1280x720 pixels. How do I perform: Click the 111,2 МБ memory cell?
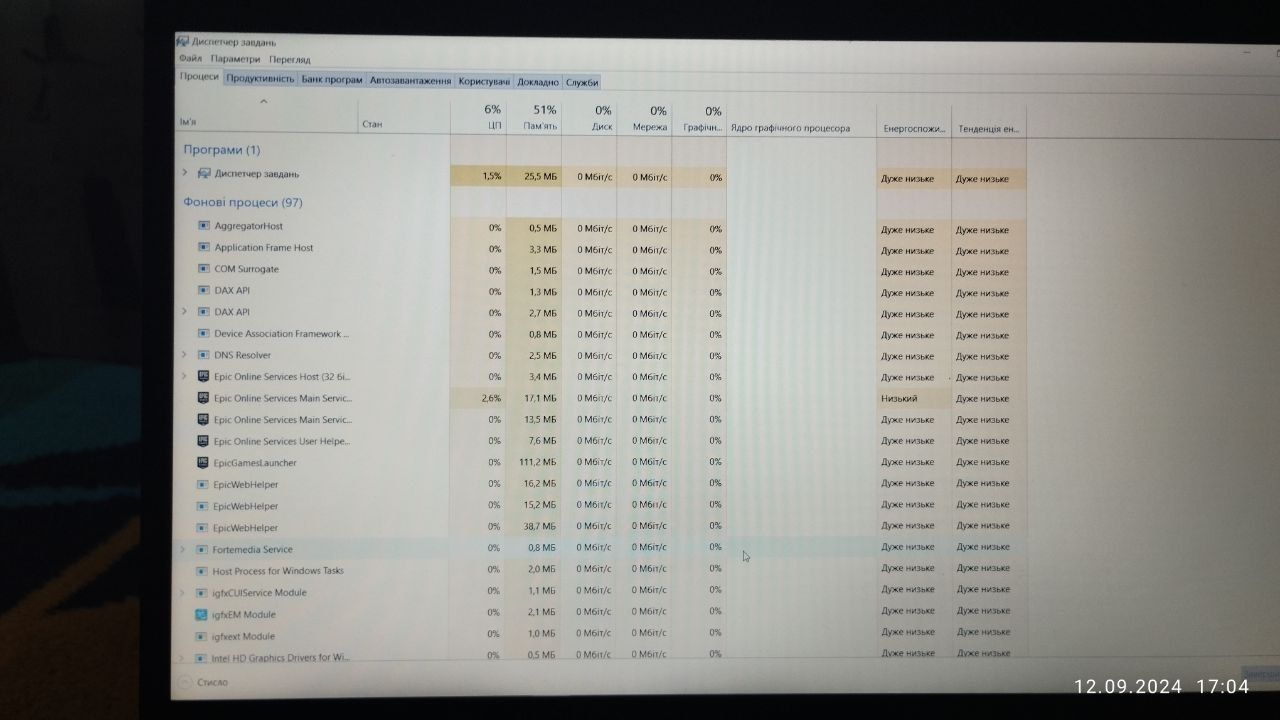pyautogui.click(x=534, y=462)
